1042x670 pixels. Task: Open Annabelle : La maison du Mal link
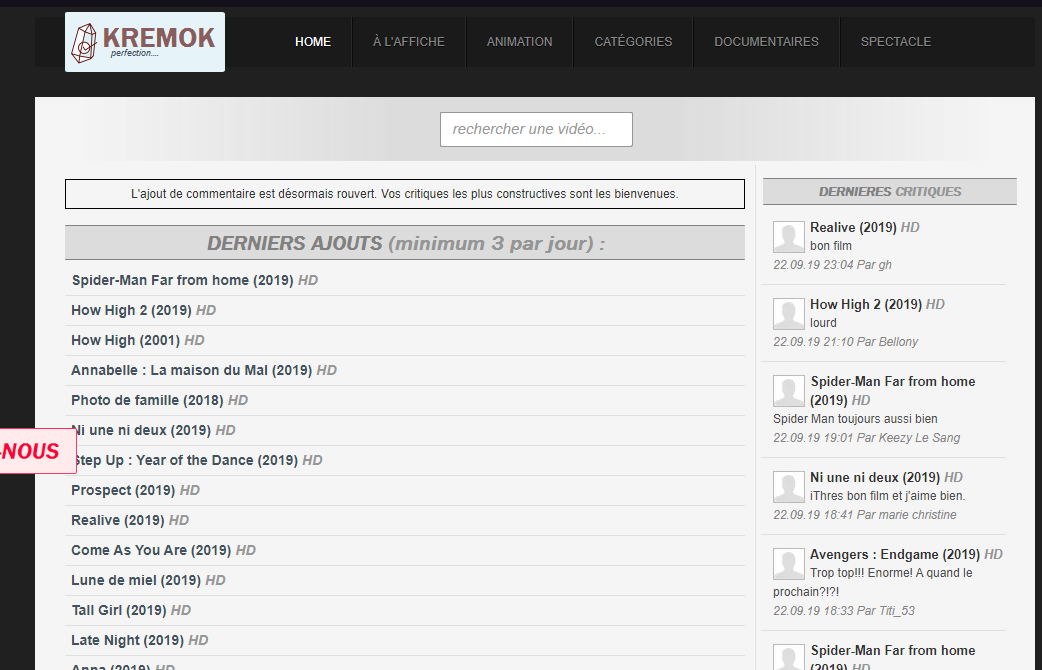point(204,370)
